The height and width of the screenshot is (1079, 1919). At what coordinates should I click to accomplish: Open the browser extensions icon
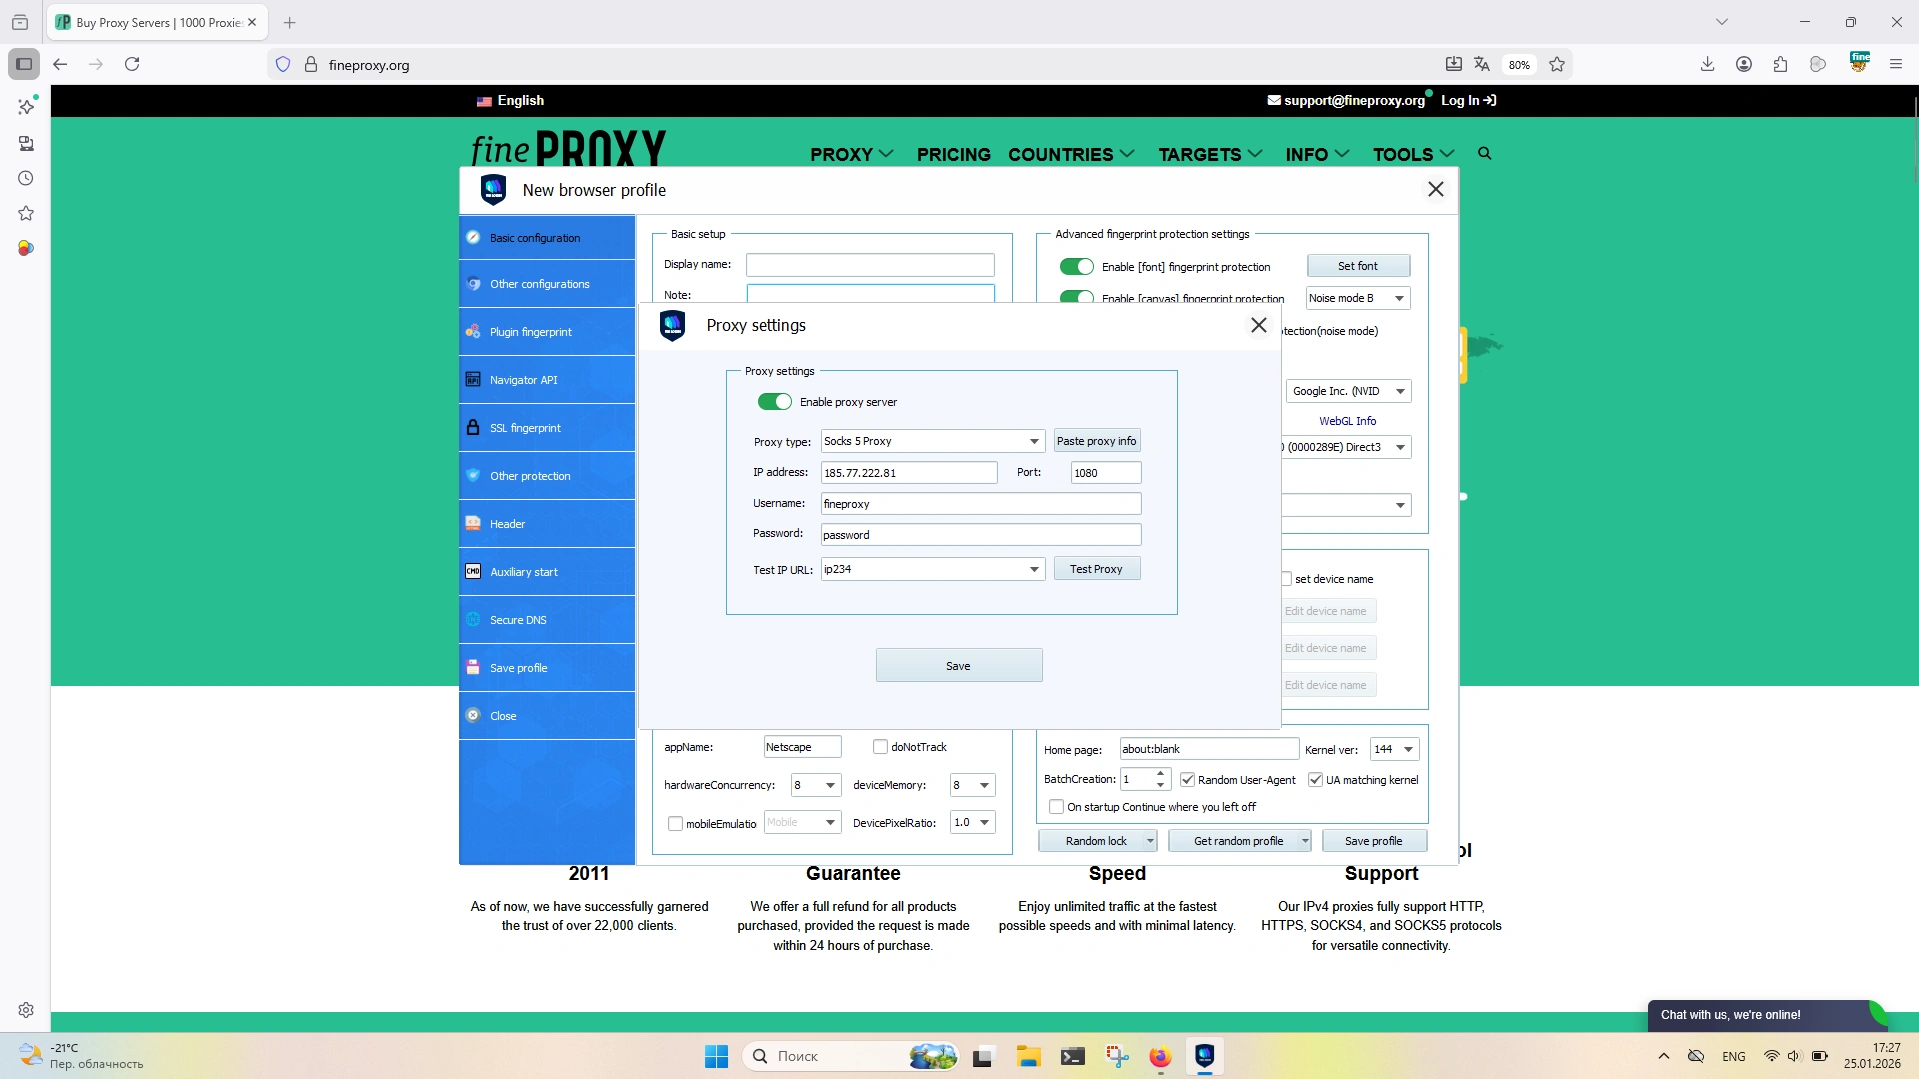1780,64
